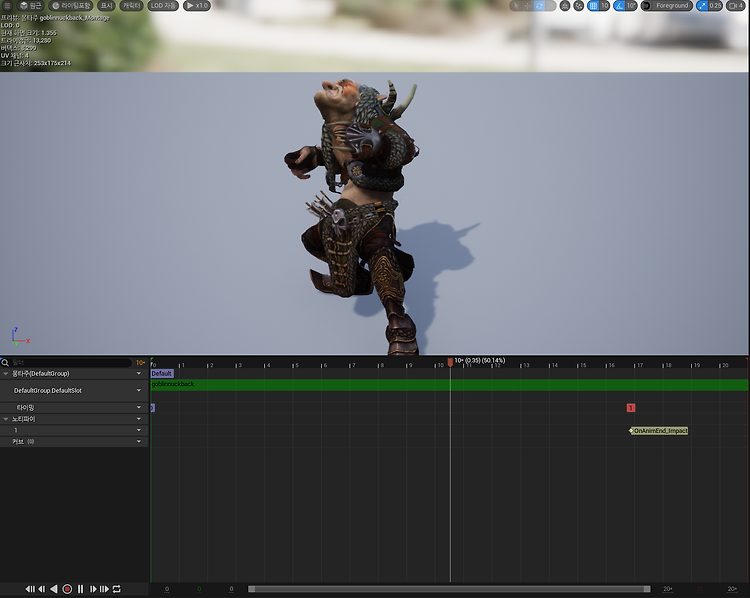Choose the translate gizmo tool
750x598 pixels.
click(528, 6)
